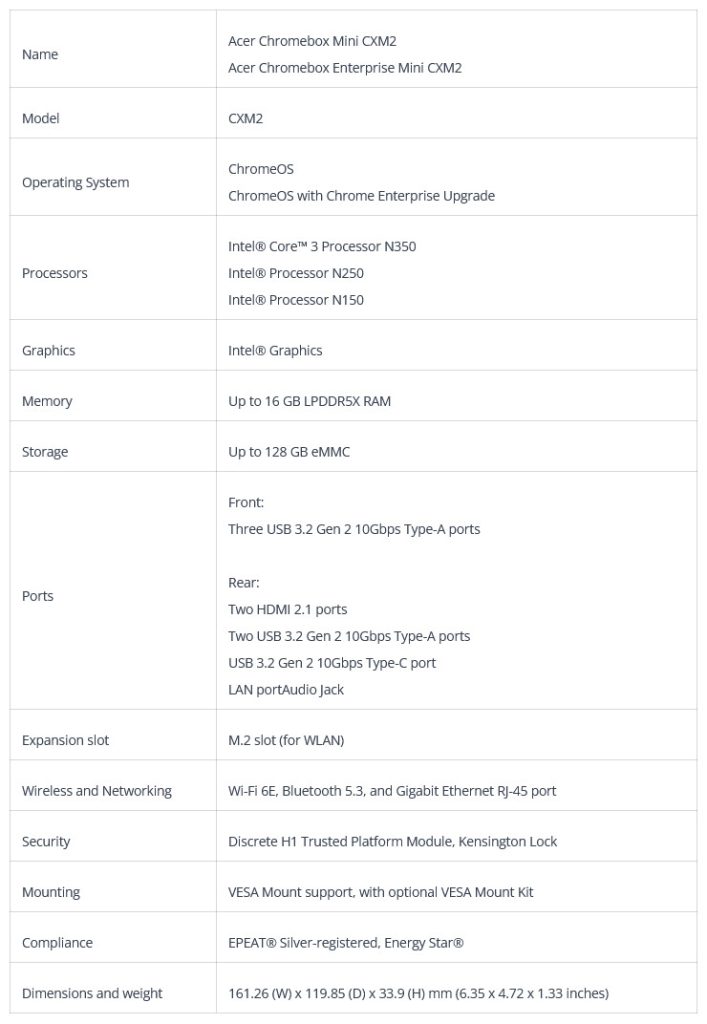Click the "Ports" row label
The image size is (707, 1024).
click(x=38, y=595)
